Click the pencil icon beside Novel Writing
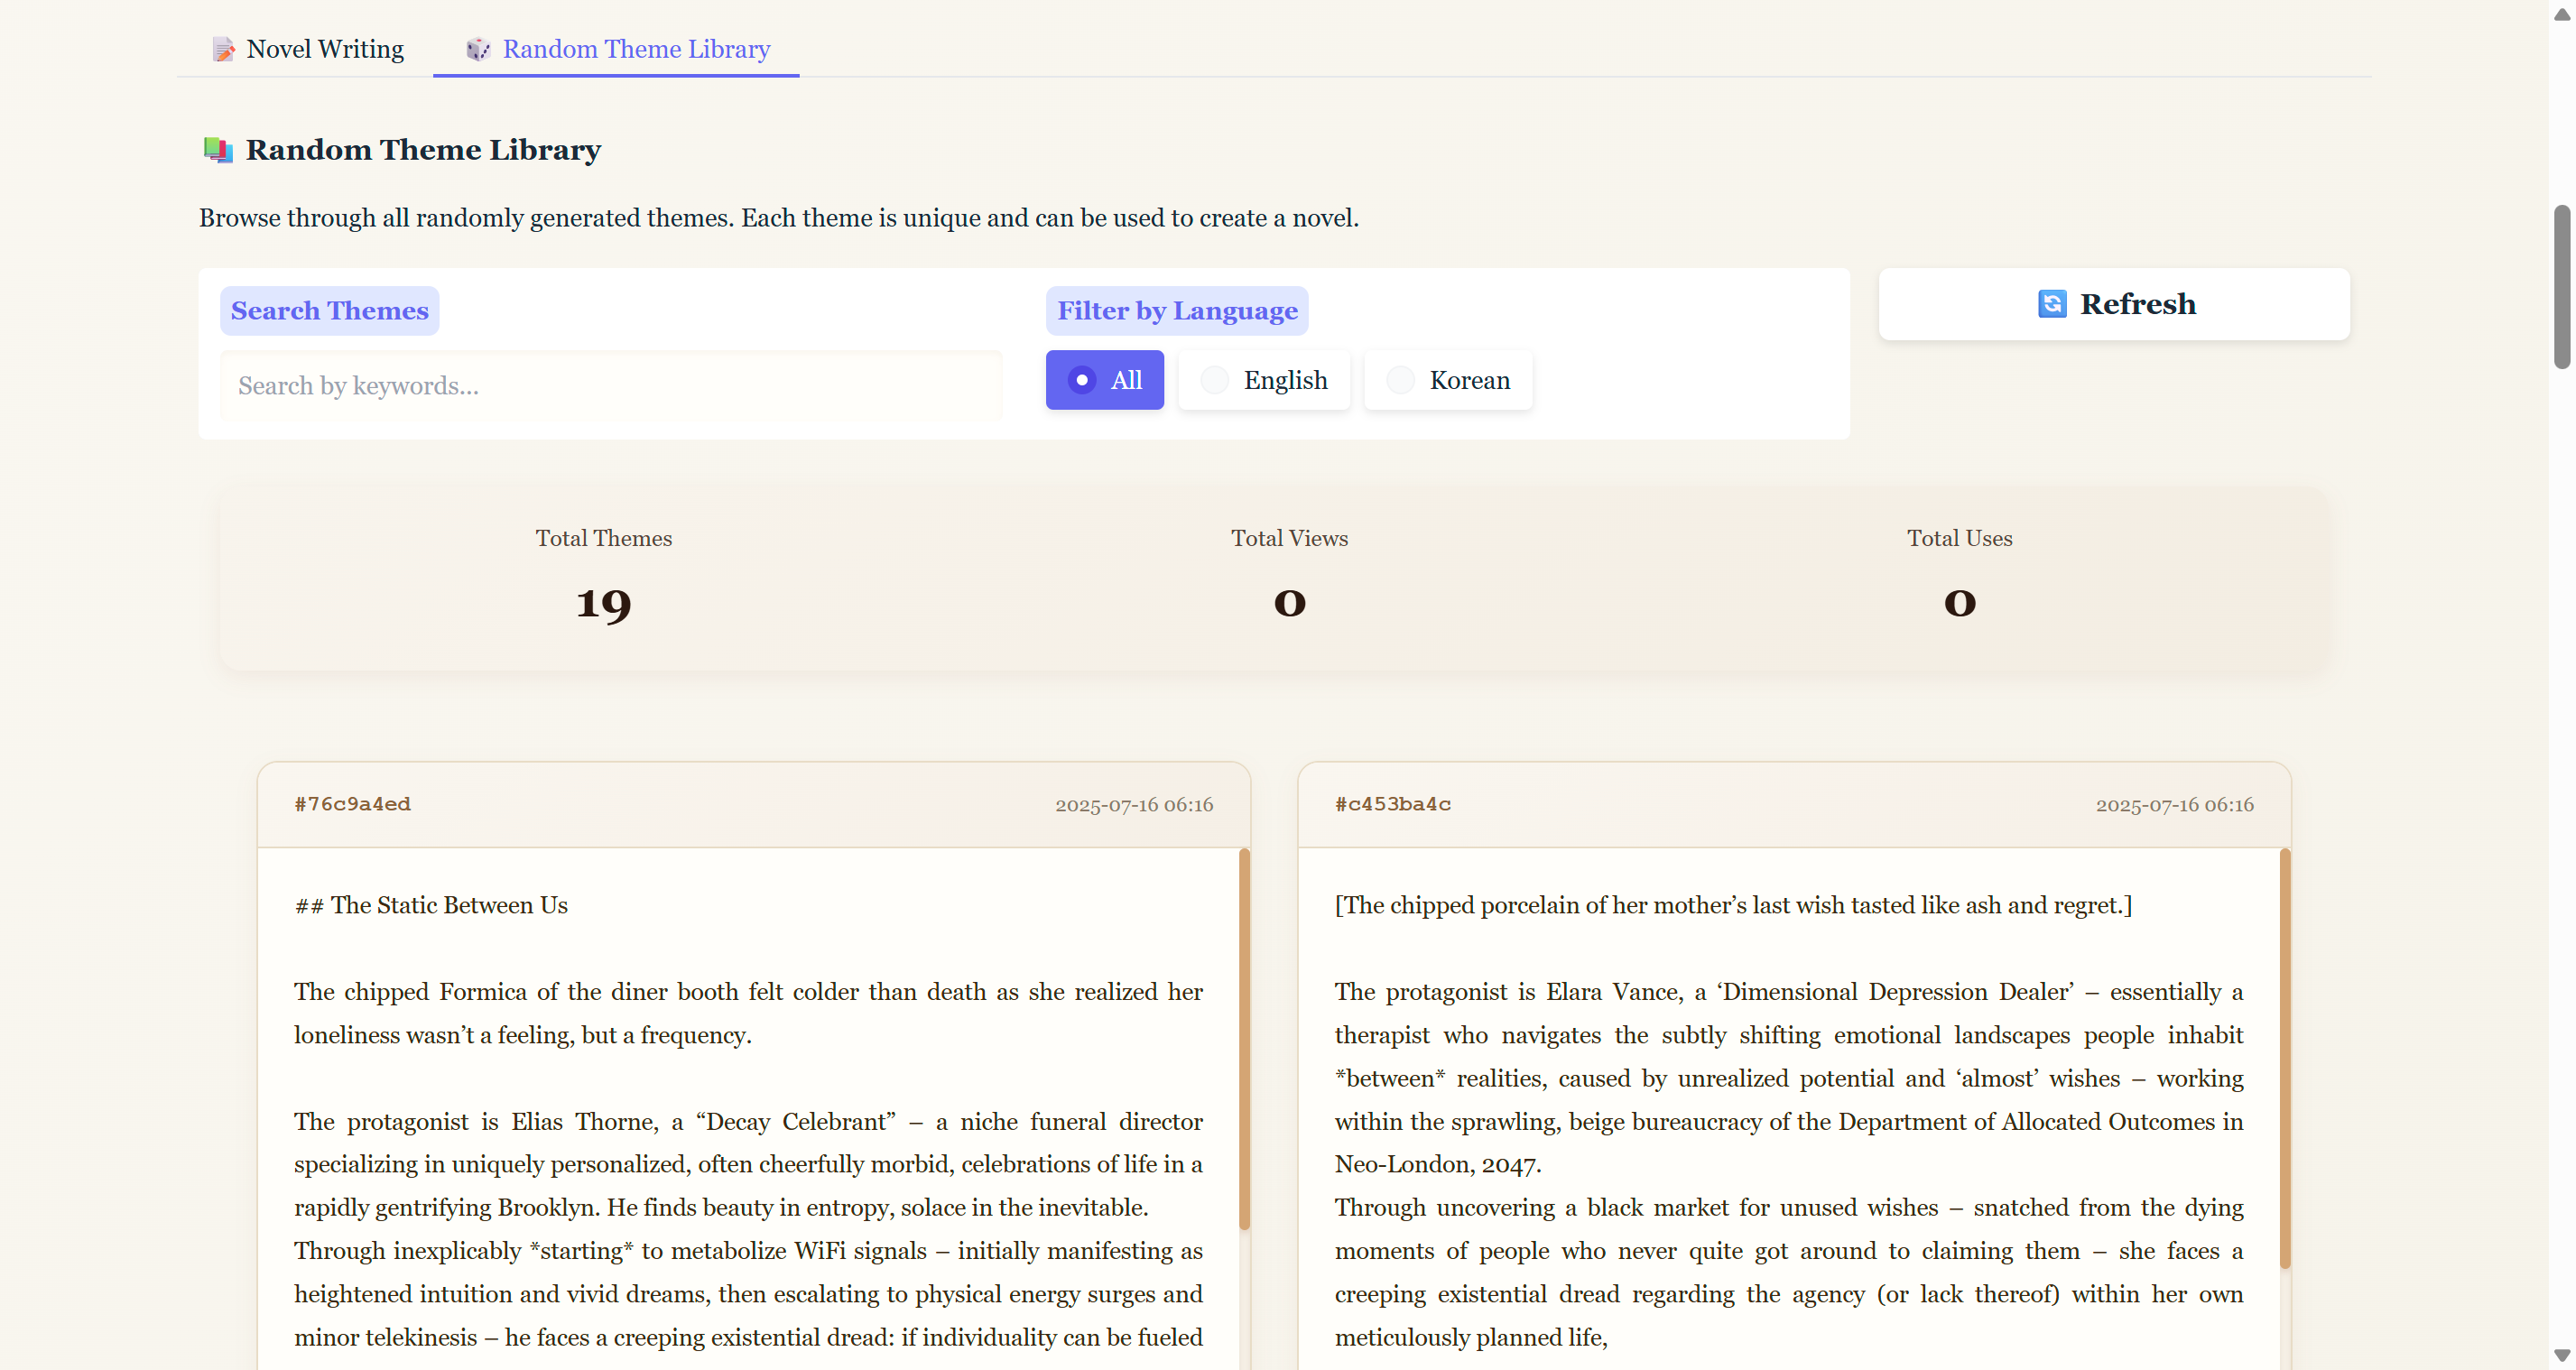Screen dimensions: 2576x1370 pyautogui.click(x=223, y=49)
